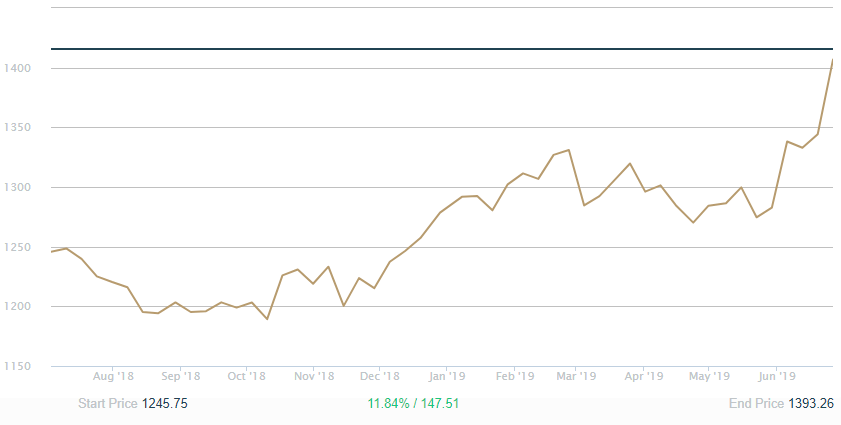Click the Apr '19 axis label
Screen dimensions: 841x425
click(x=644, y=376)
